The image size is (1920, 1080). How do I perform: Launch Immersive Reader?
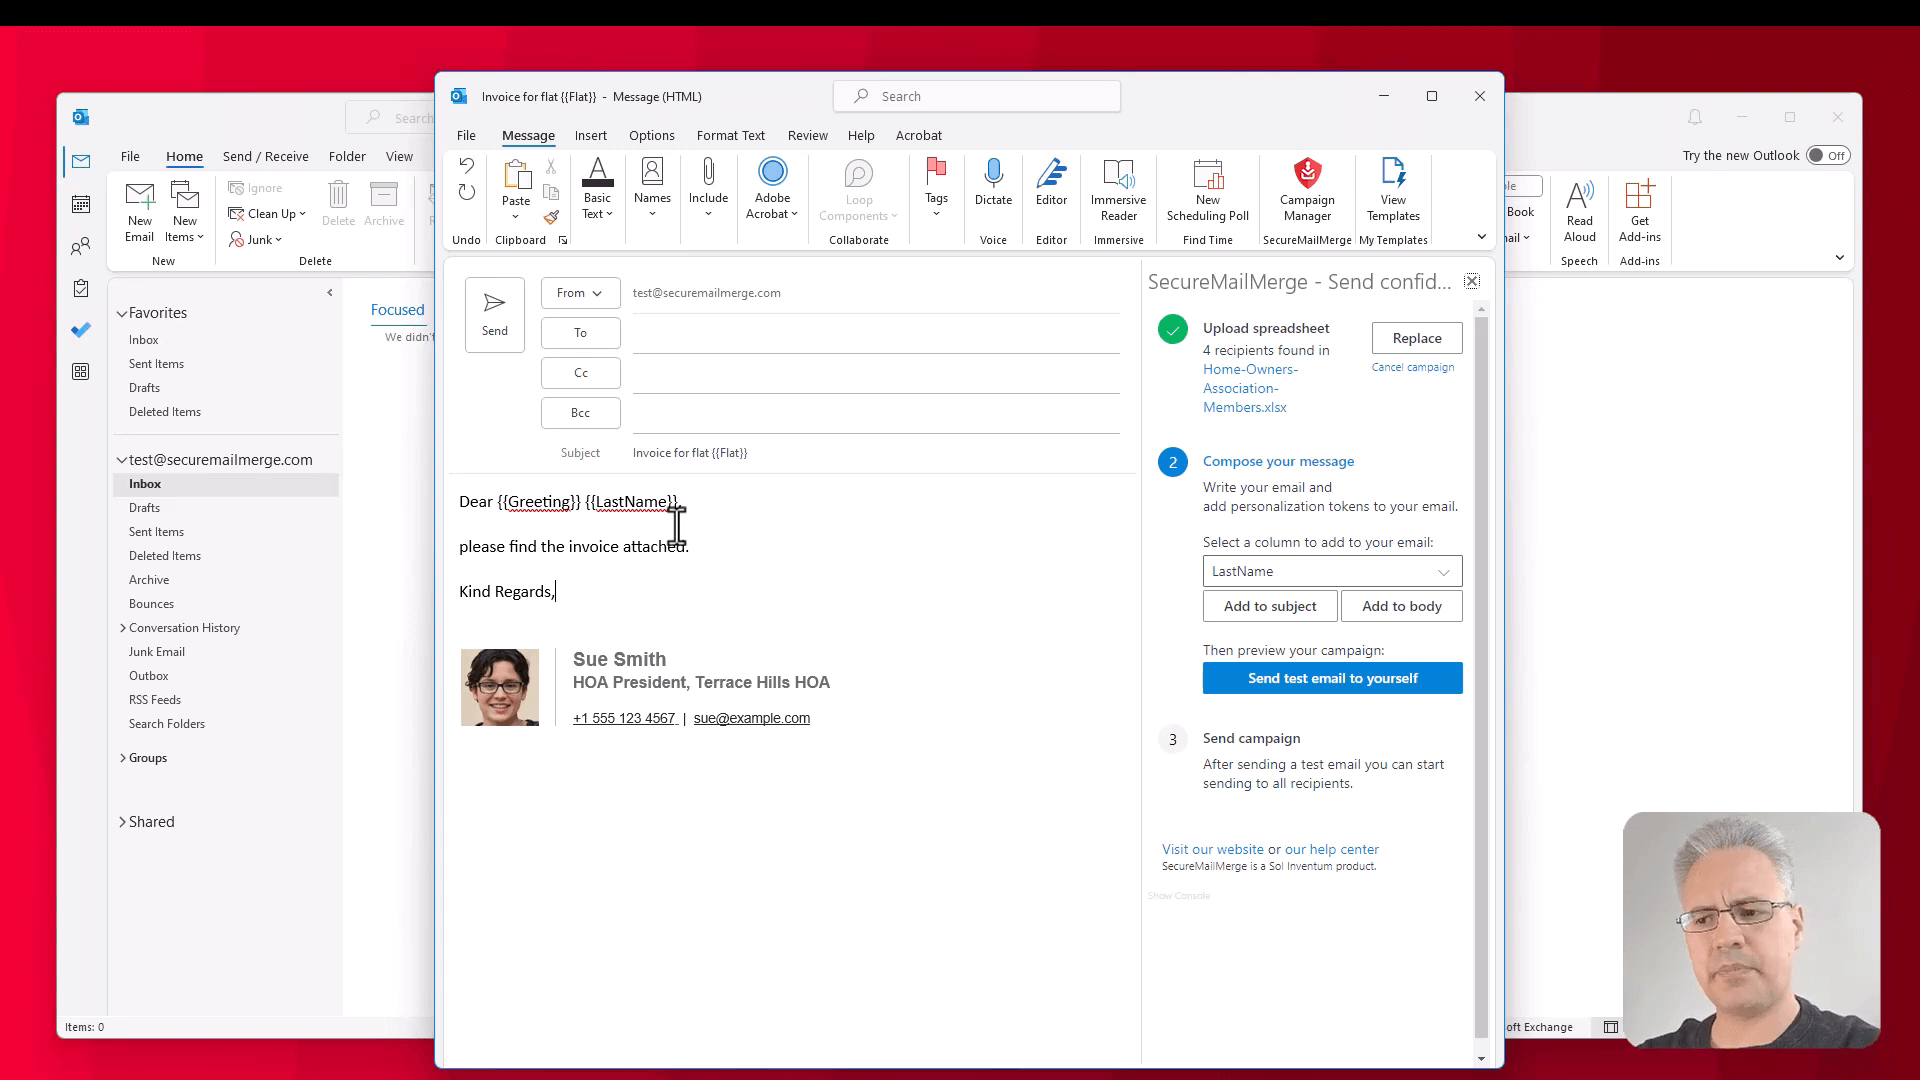[1117, 190]
